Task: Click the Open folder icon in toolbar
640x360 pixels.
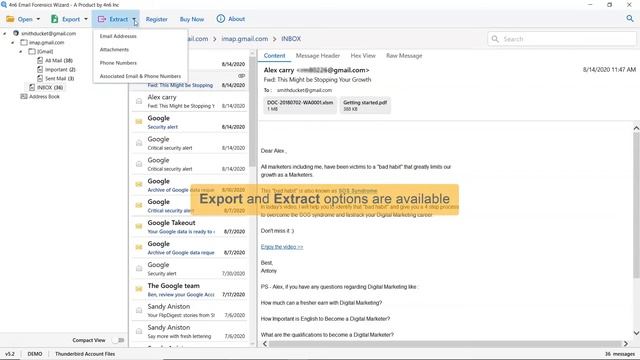Action: click(10, 19)
